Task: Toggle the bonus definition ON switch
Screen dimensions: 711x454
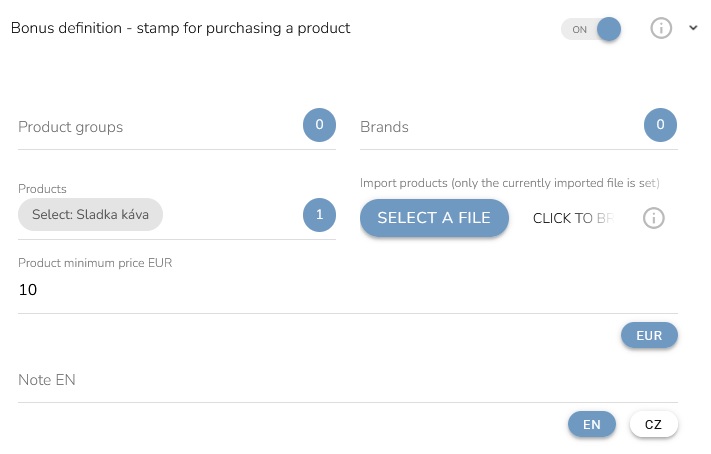Action: (591, 29)
